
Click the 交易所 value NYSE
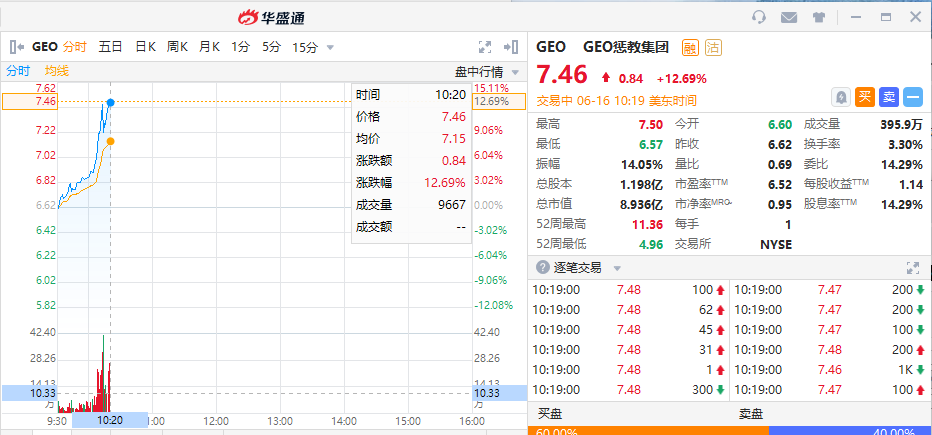pyautogui.click(x=776, y=244)
